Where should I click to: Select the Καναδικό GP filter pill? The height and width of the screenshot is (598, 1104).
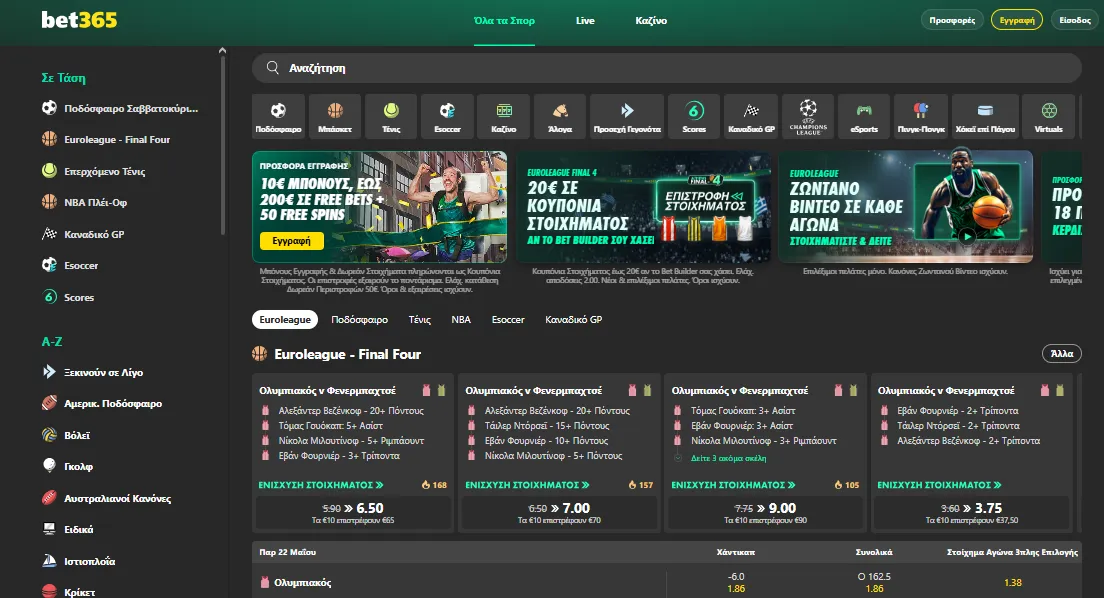(x=574, y=319)
